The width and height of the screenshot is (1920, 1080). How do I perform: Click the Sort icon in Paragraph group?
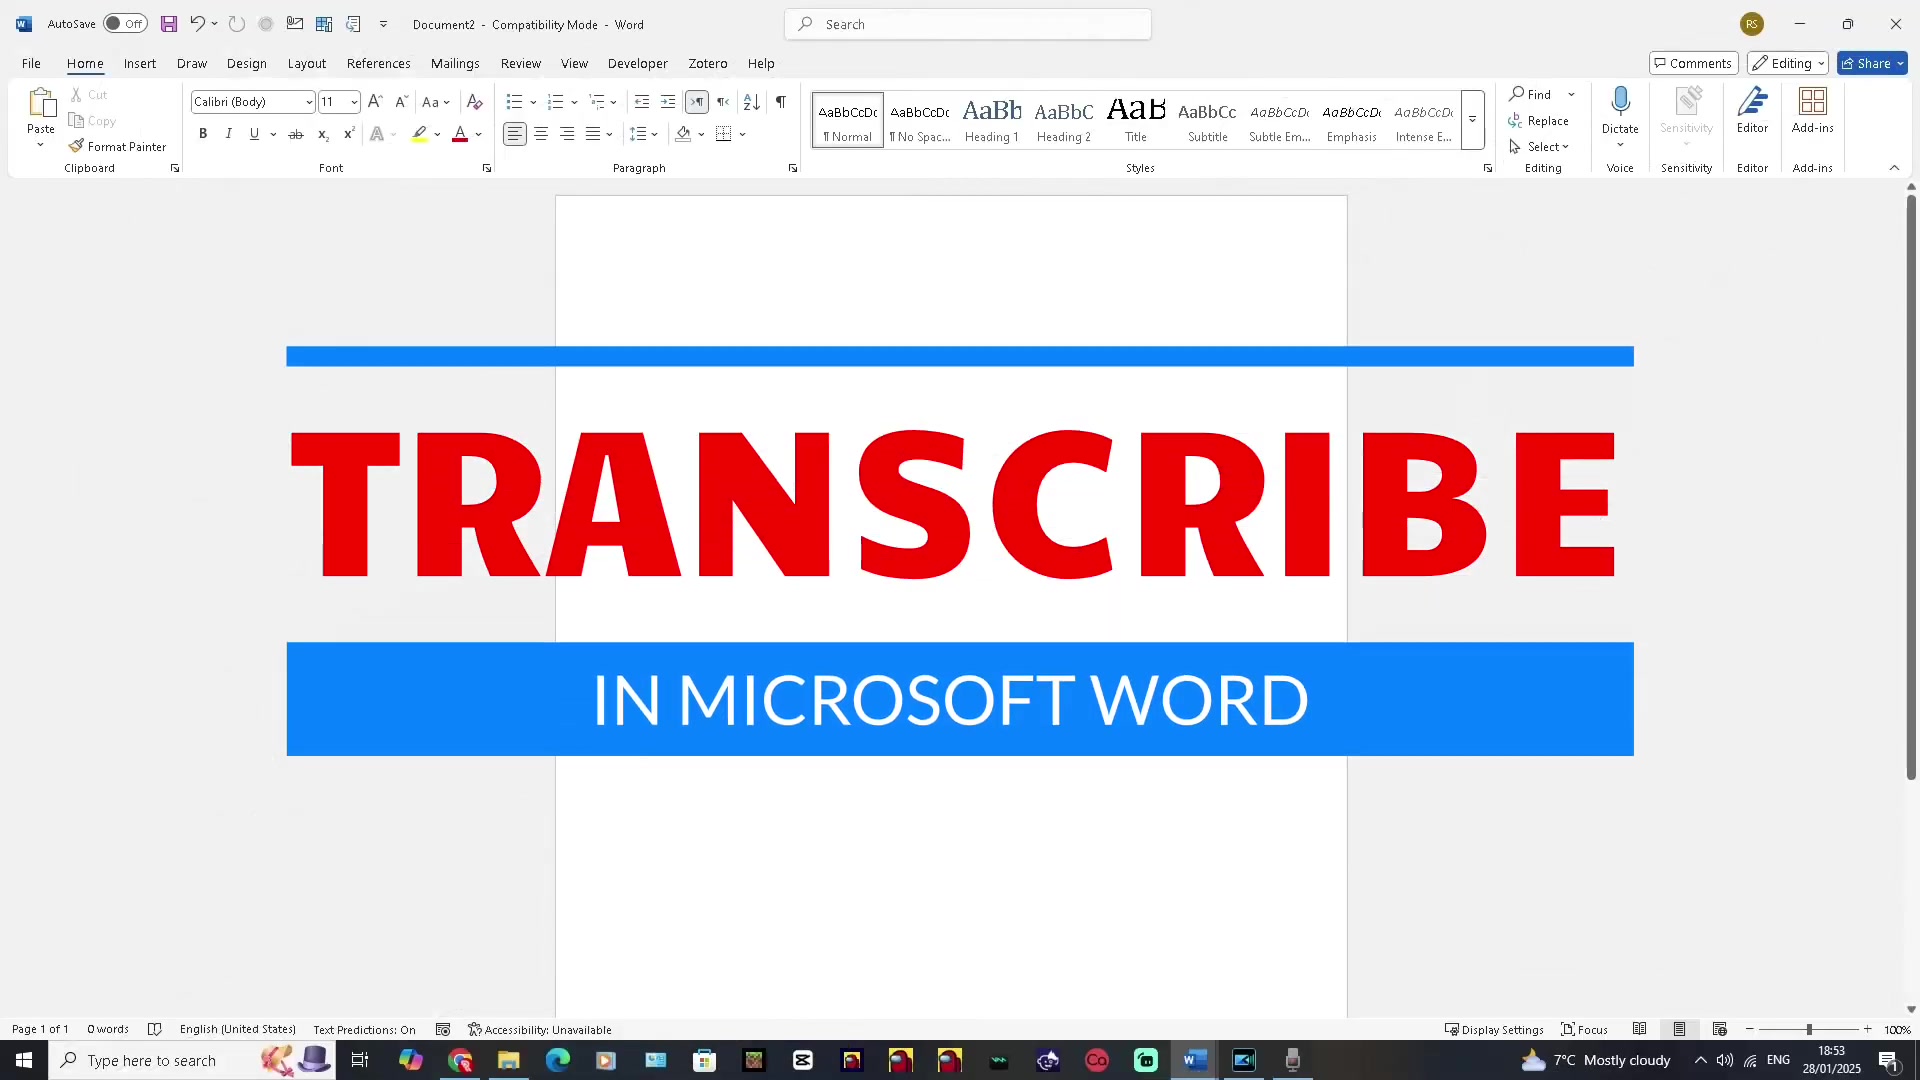tap(750, 101)
